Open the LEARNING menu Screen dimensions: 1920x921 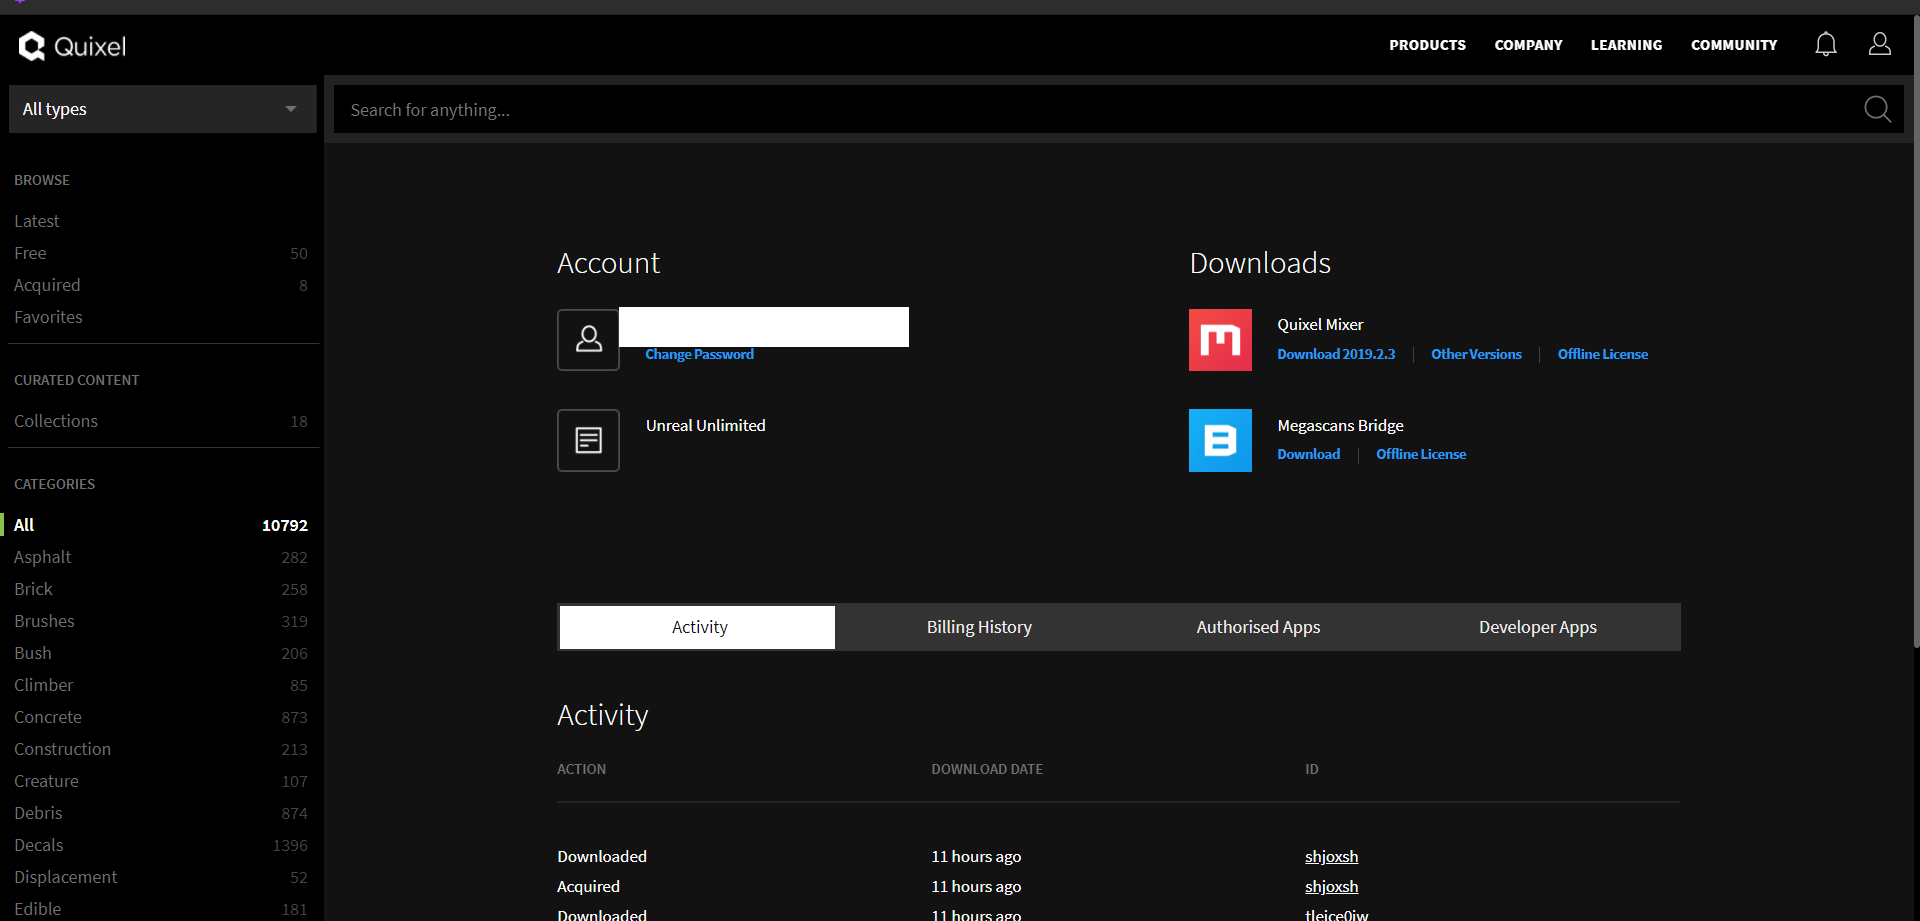[x=1626, y=45]
